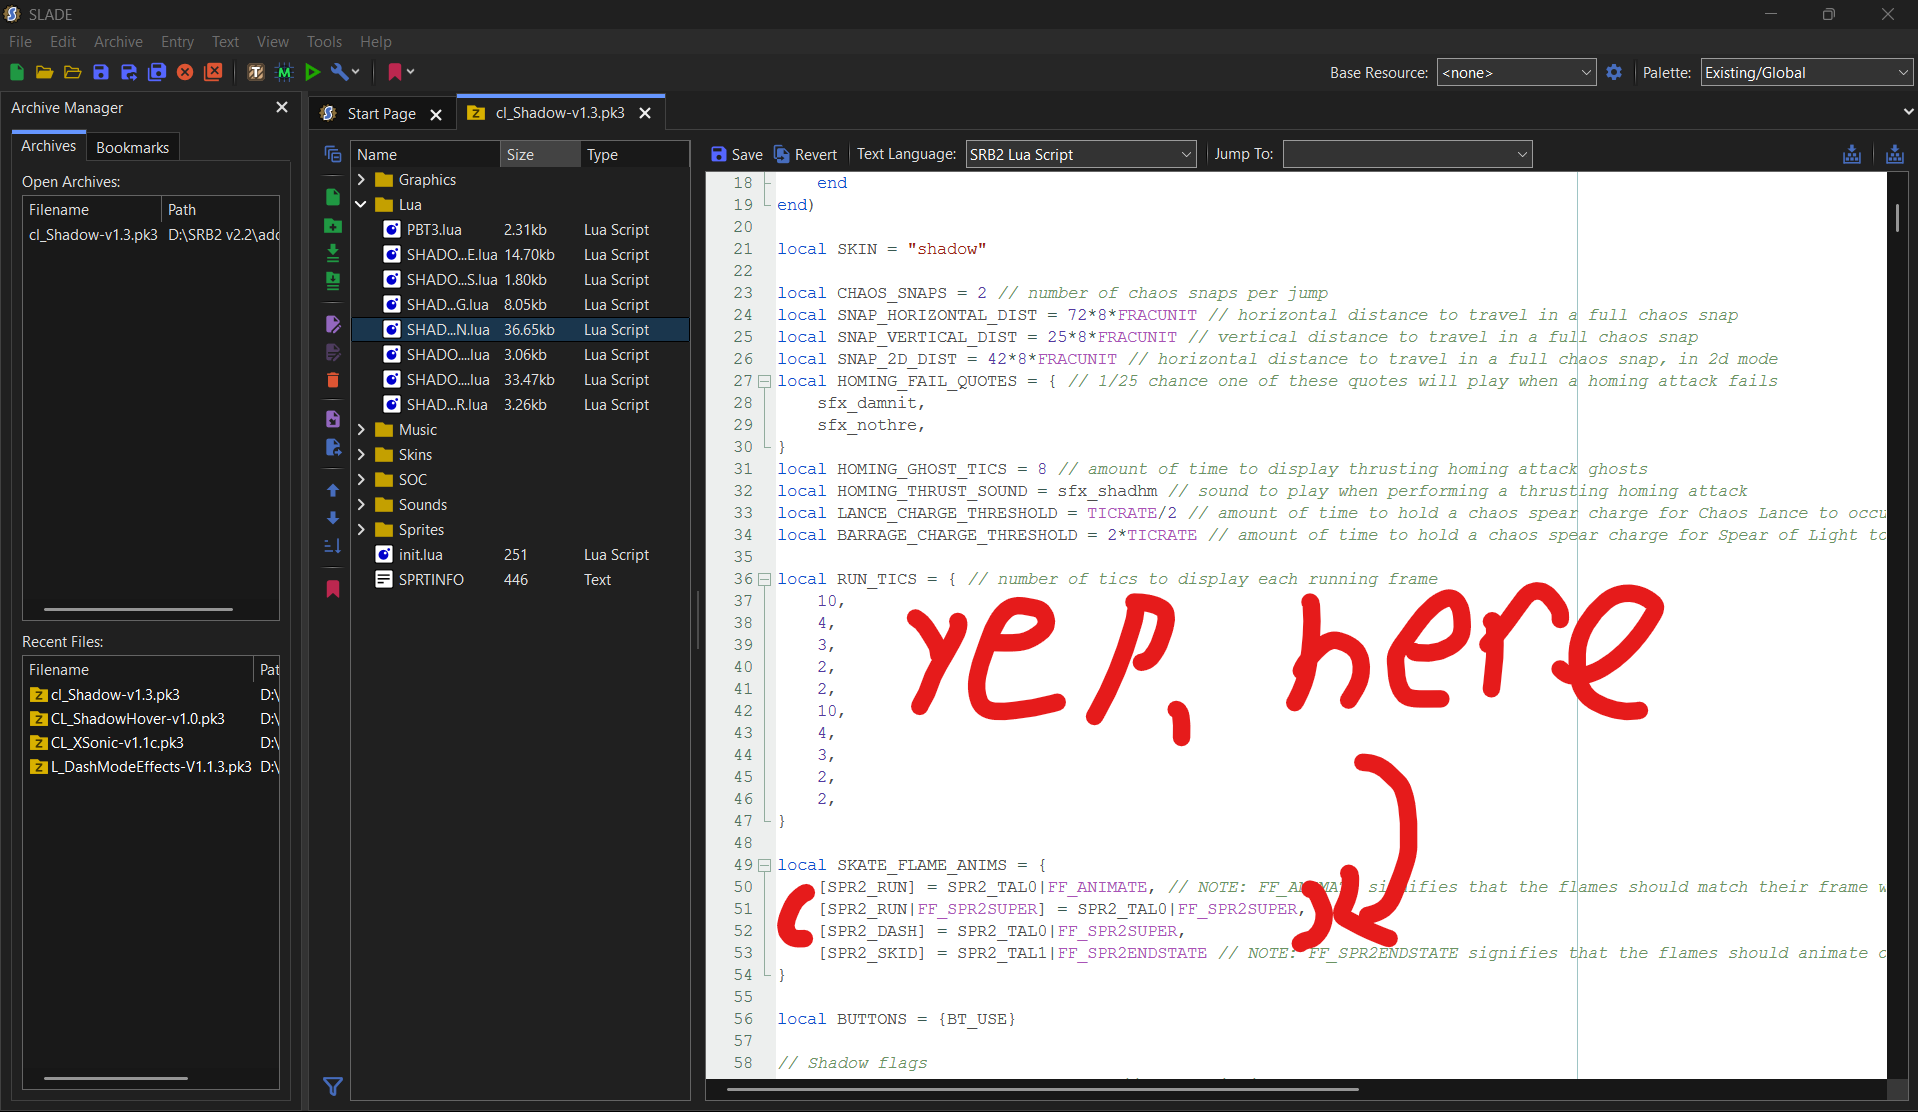Image resolution: width=1918 pixels, height=1112 pixels.
Task: Create a new archive with green file icon
Action: (16, 72)
